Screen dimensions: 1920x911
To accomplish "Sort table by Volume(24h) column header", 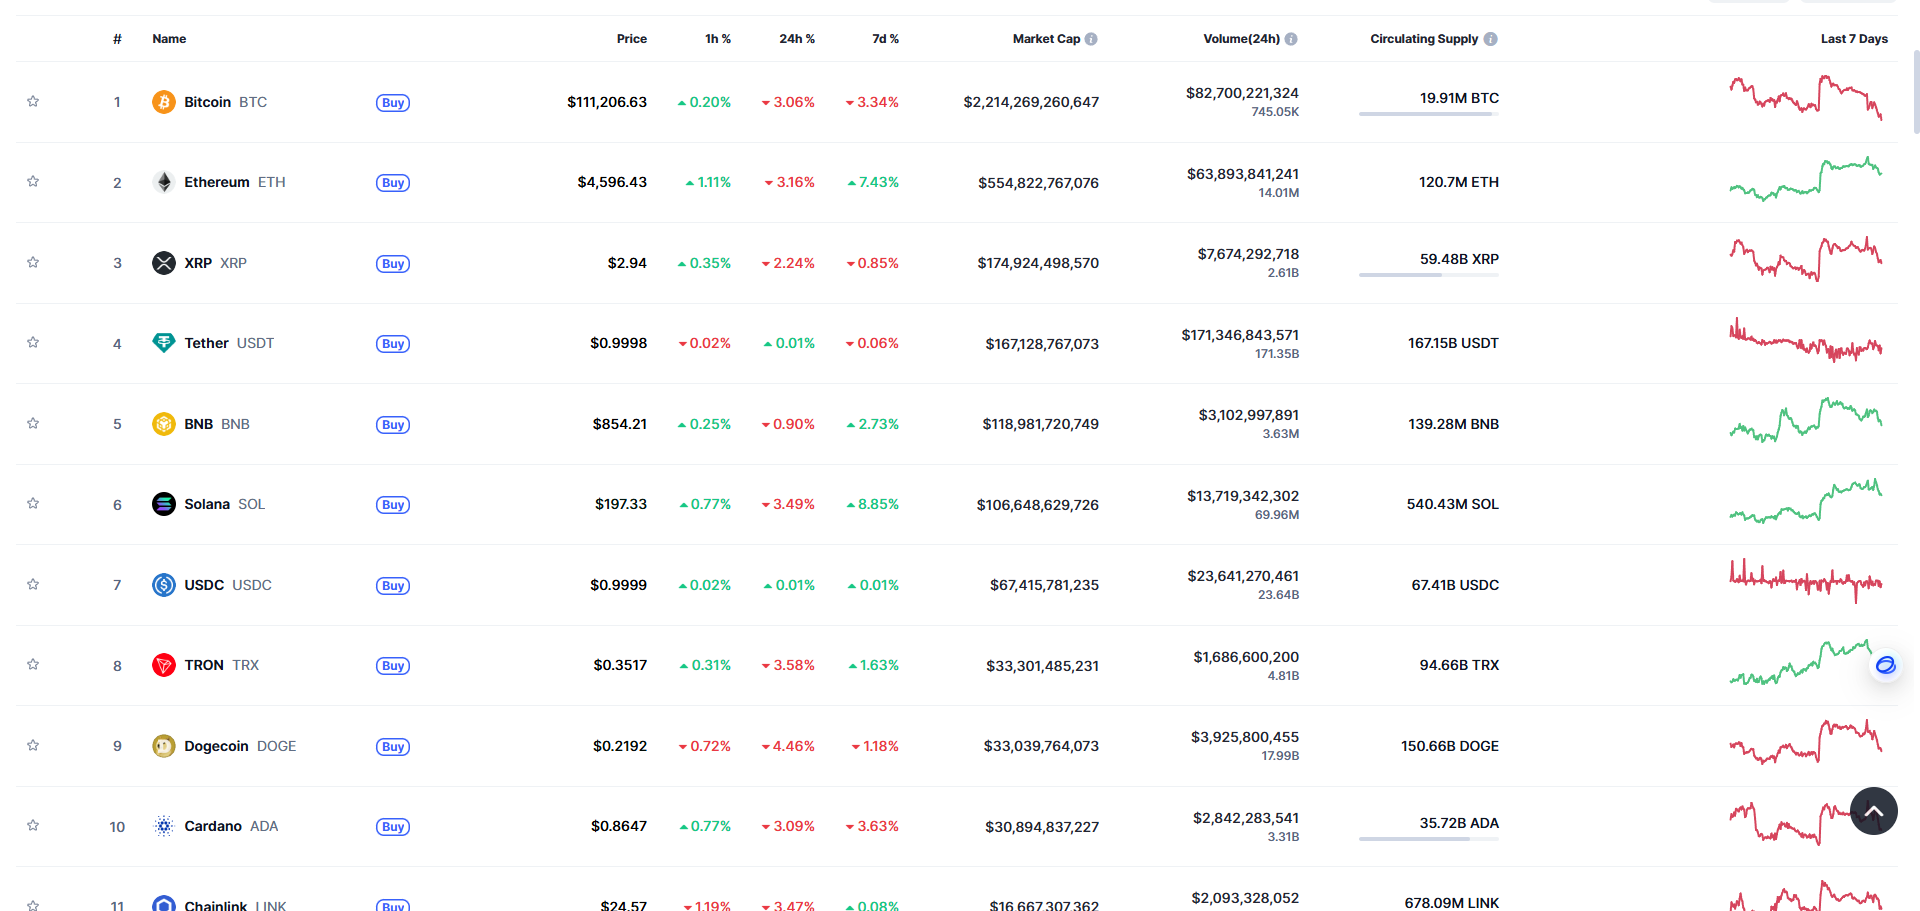I will pos(1241,39).
